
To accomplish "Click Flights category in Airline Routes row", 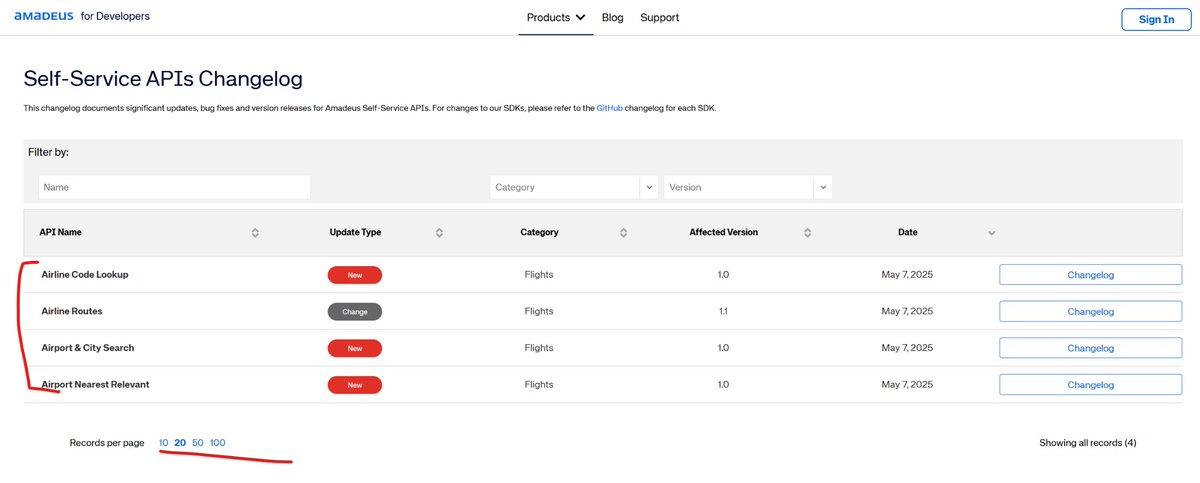I will [x=539, y=311].
